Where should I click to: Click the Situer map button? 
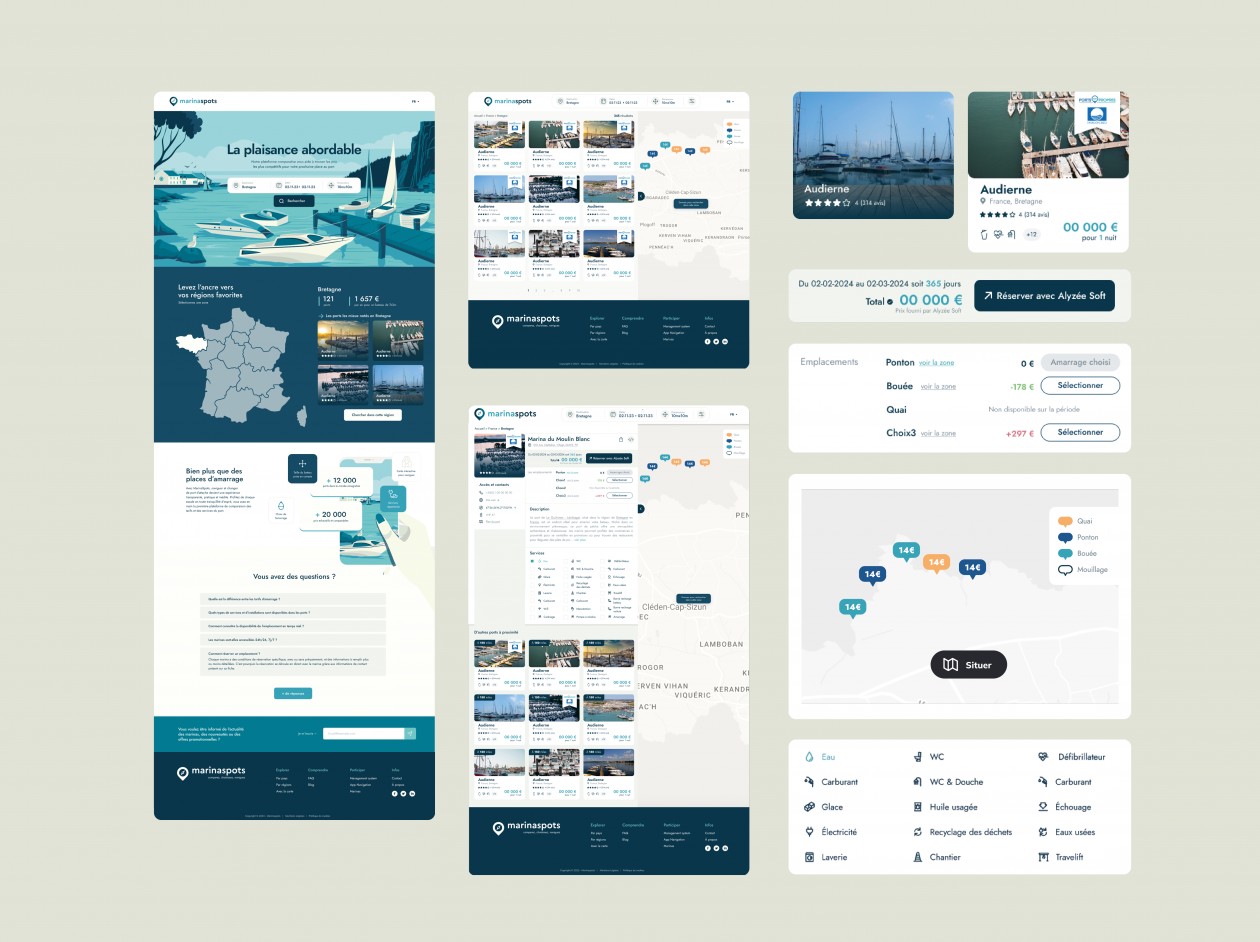(x=968, y=665)
